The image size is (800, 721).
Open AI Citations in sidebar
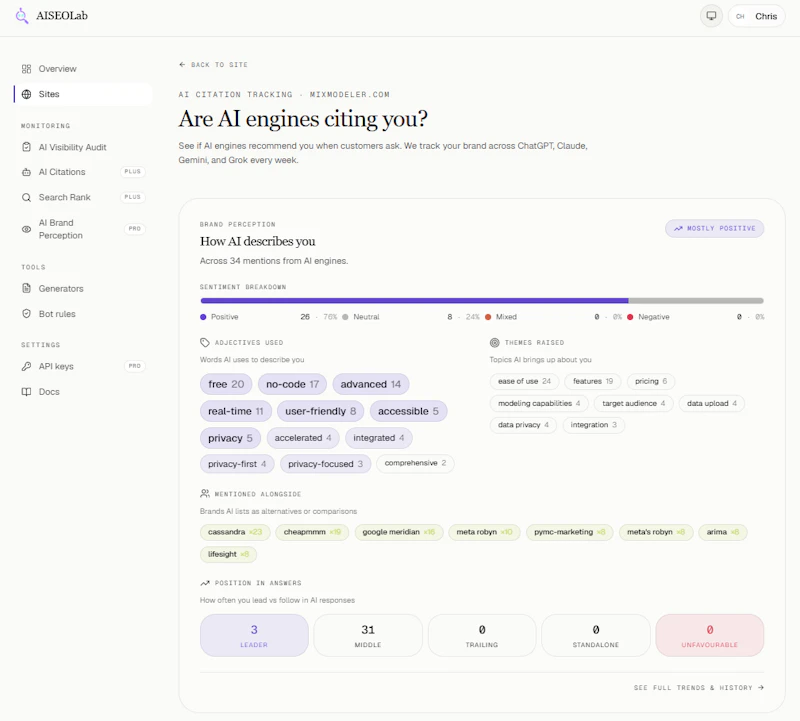point(83,172)
